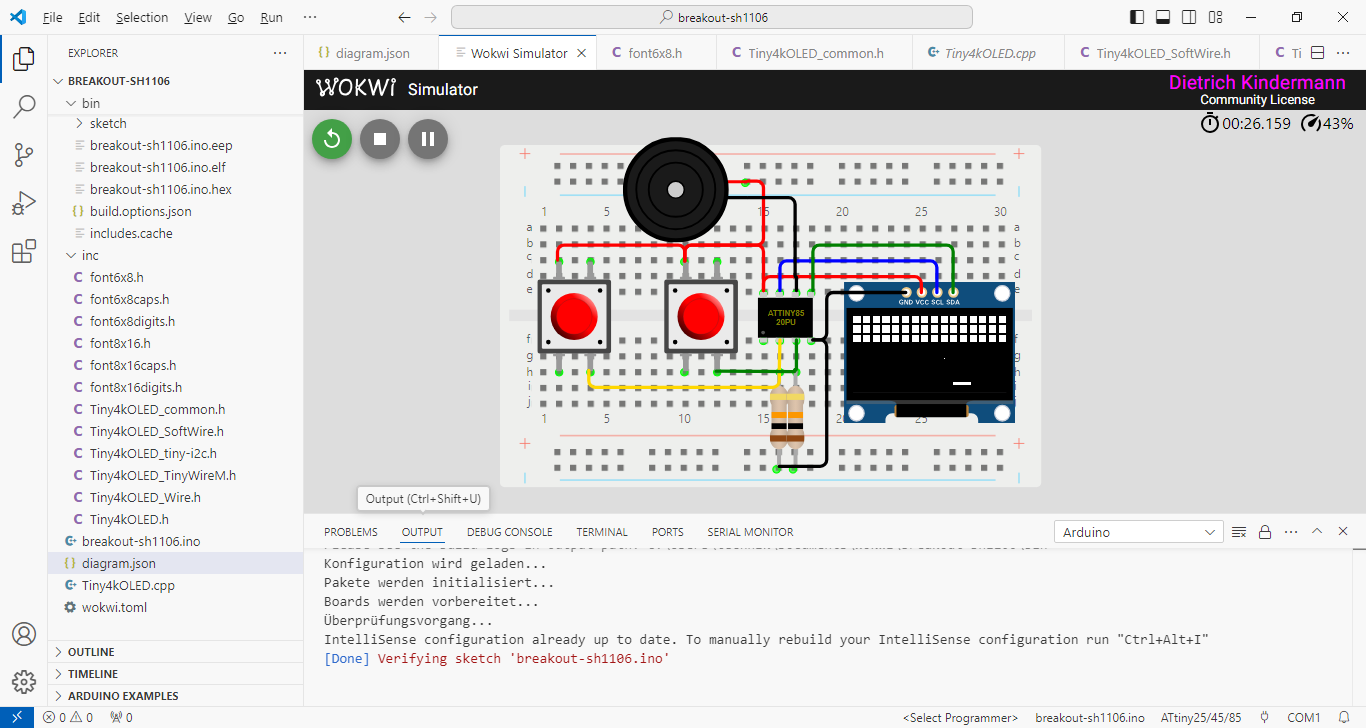The image size is (1366, 728).
Task: Toggle the primary side bar layout
Action: tap(1137, 17)
